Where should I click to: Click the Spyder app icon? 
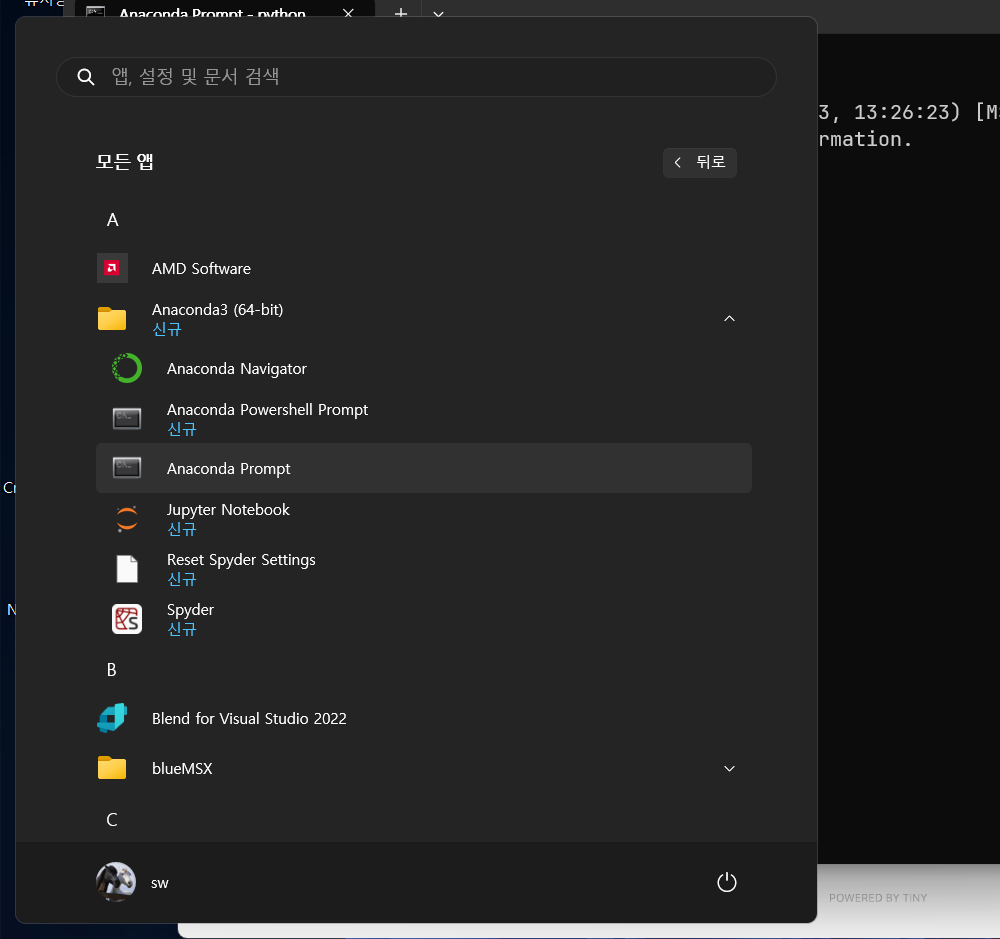pyautogui.click(x=127, y=619)
